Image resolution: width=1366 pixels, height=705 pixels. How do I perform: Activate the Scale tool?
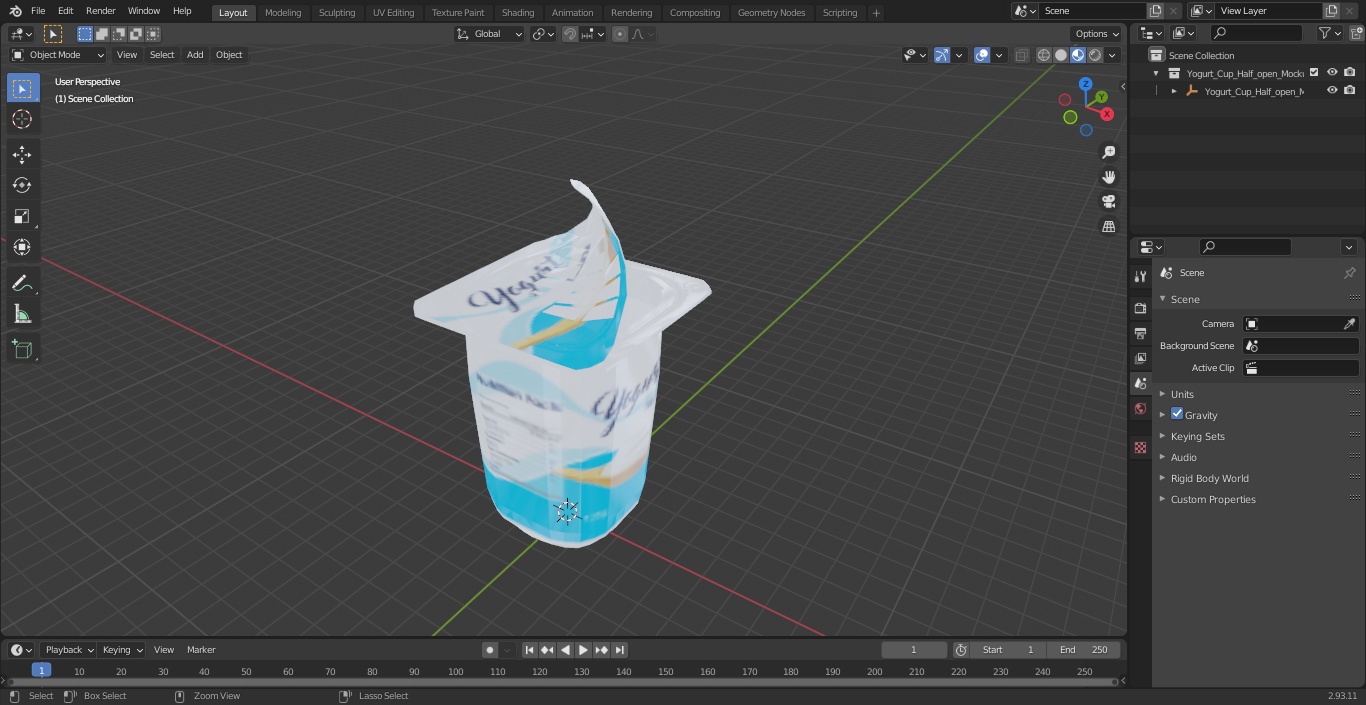[x=22, y=216]
